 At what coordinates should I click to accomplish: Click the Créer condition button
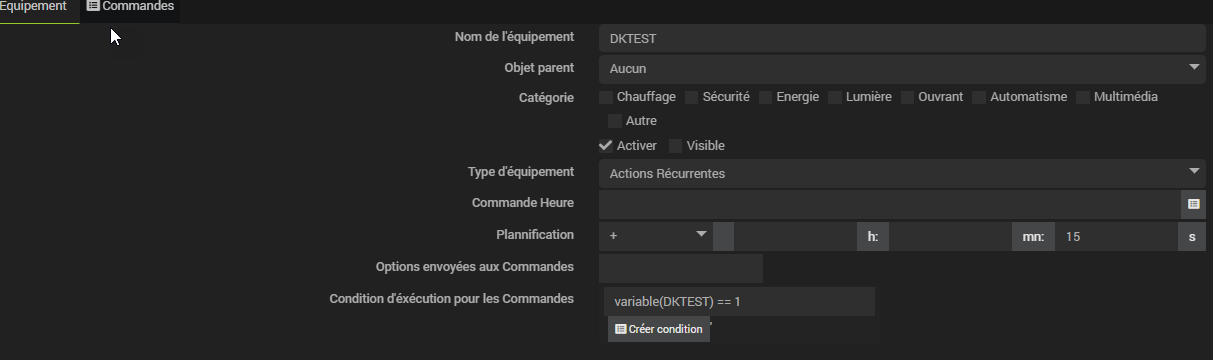(659, 329)
